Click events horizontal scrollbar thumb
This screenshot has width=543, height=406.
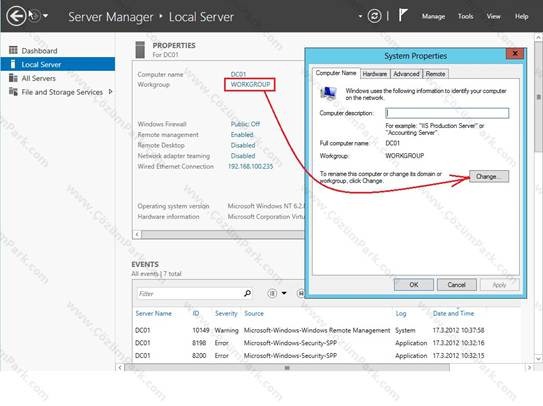click(287, 368)
